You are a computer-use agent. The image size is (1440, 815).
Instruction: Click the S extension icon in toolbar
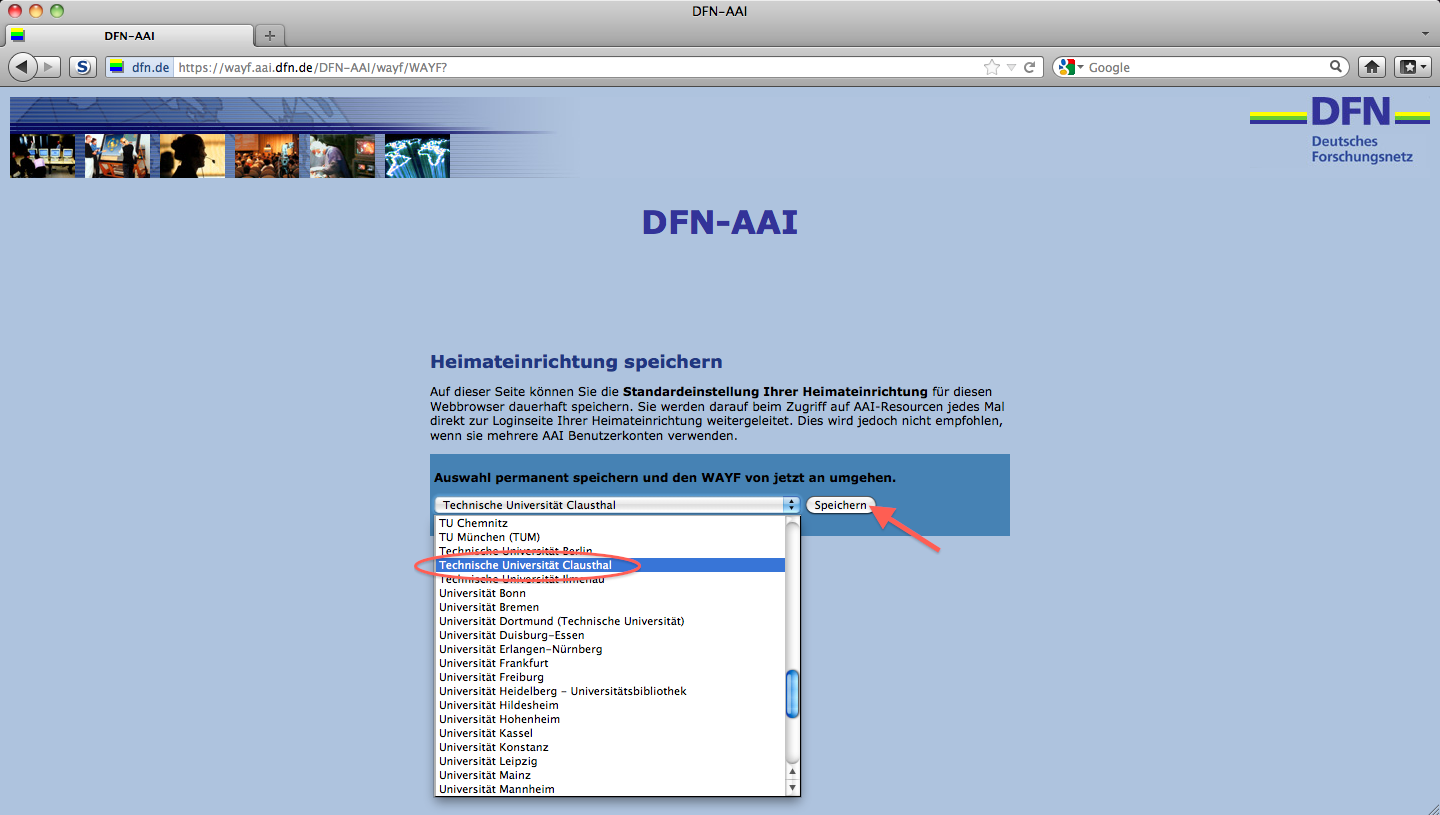point(83,67)
